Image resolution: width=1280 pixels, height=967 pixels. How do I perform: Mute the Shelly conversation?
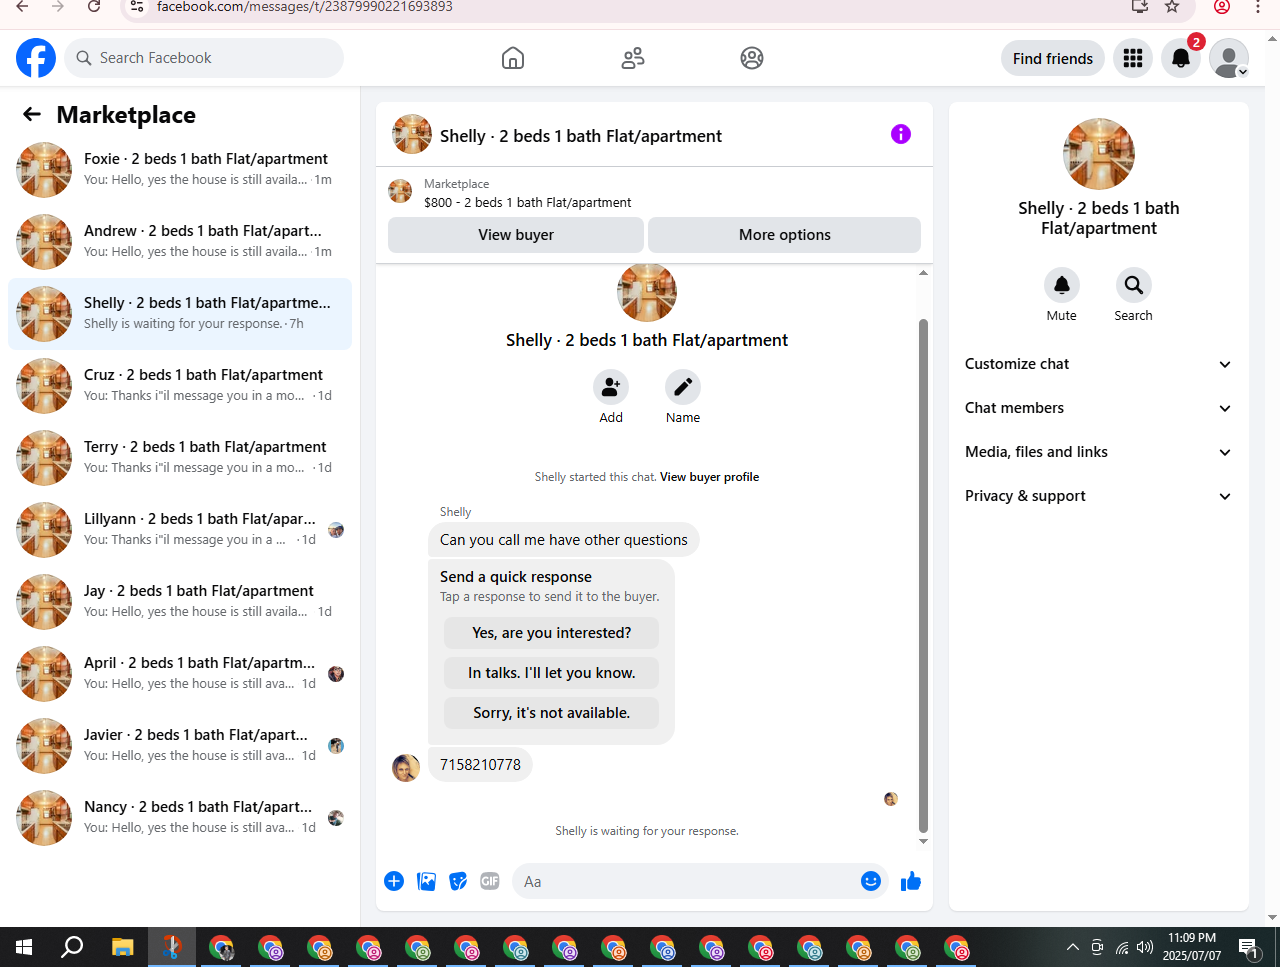[x=1062, y=285]
